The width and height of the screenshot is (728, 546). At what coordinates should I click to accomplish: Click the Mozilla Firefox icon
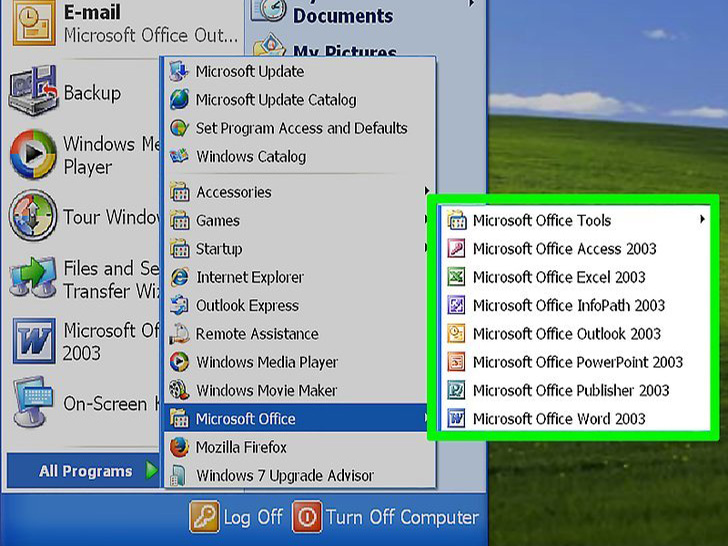pyautogui.click(x=179, y=448)
